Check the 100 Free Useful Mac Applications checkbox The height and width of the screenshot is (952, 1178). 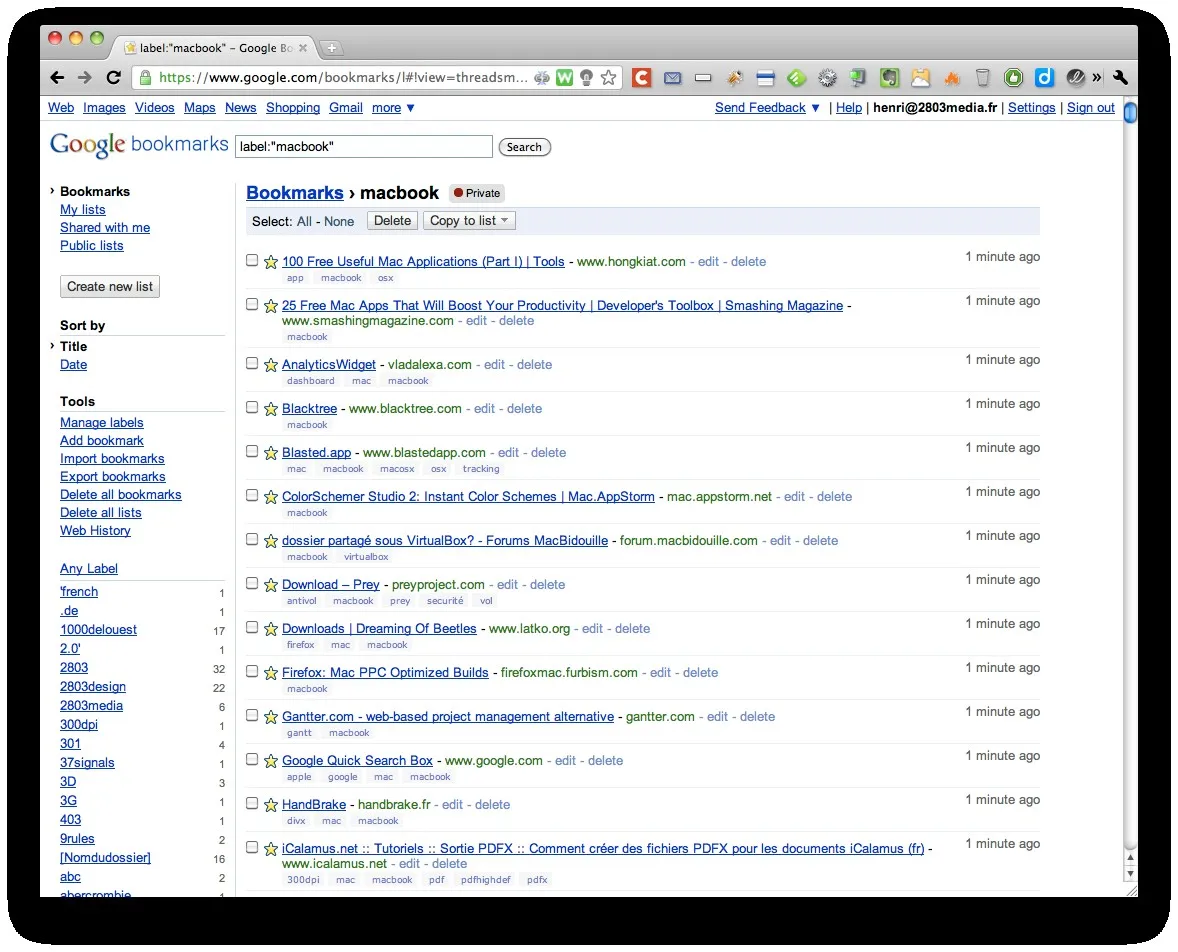[252, 260]
